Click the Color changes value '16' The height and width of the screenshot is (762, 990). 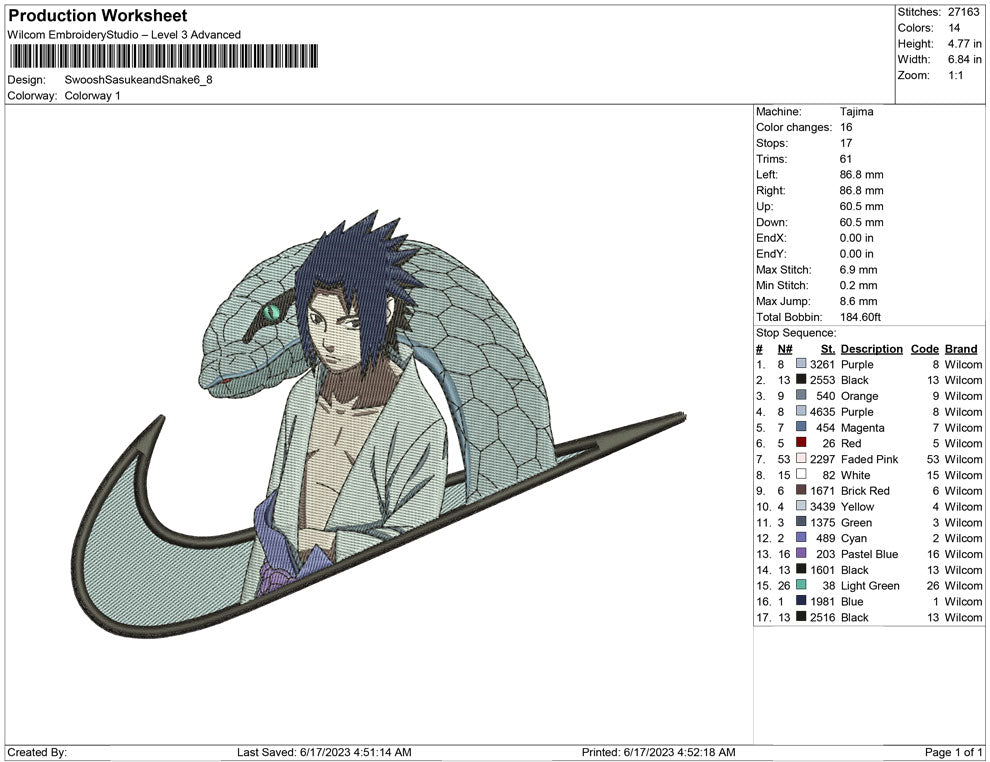click(x=846, y=128)
